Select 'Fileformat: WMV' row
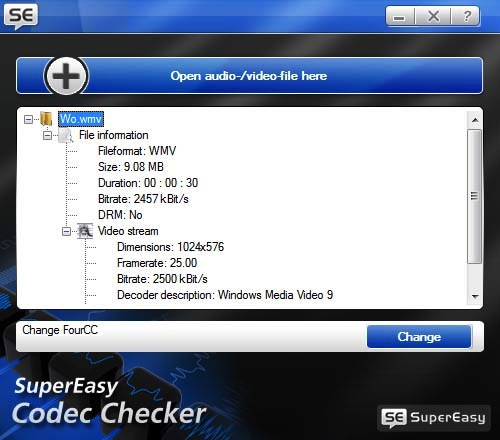Image resolution: width=500 pixels, height=440 pixels. pos(137,151)
